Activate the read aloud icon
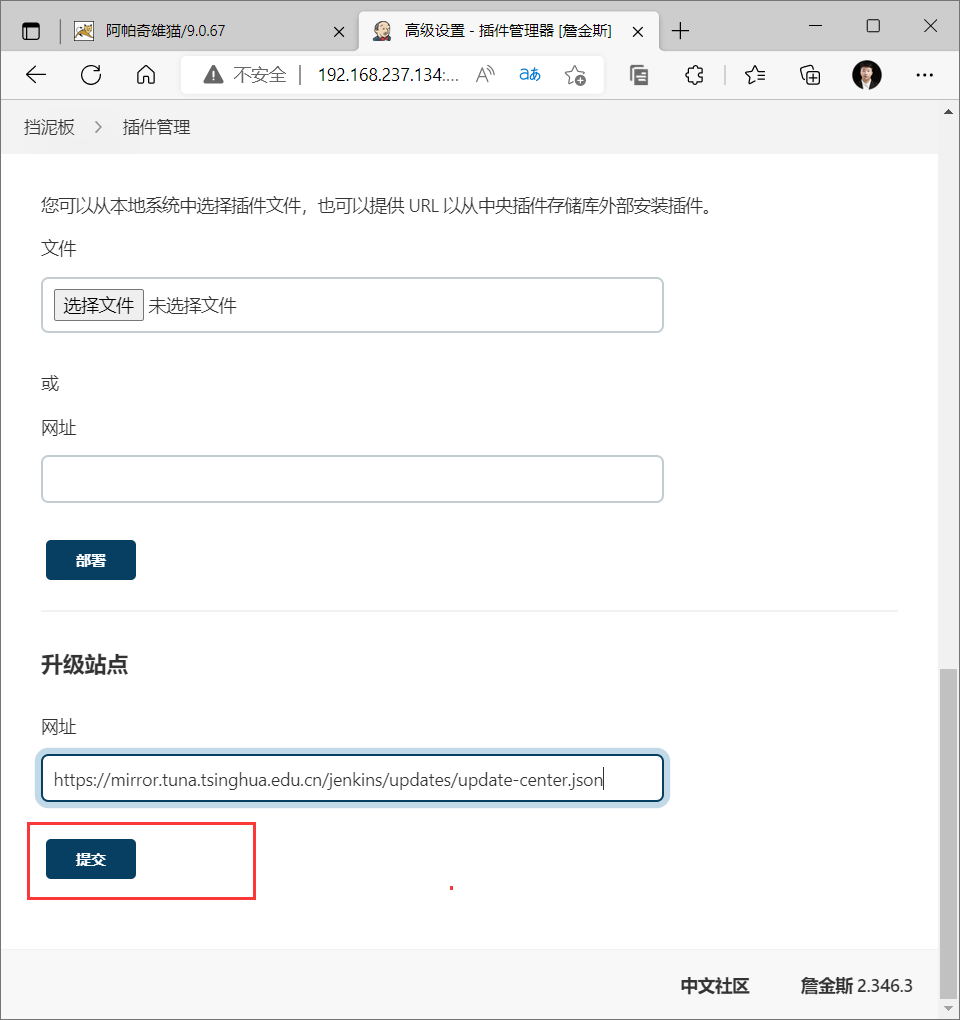 pos(485,75)
